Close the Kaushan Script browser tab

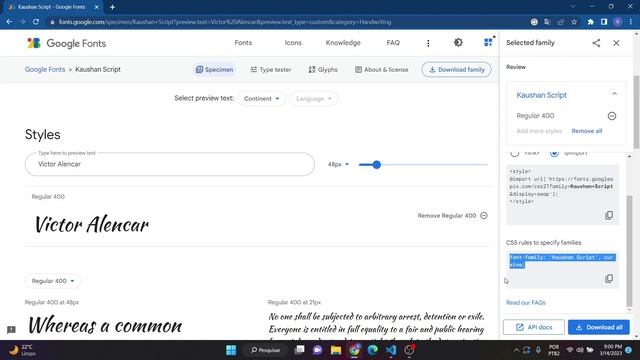pyautogui.click(x=96, y=7)
